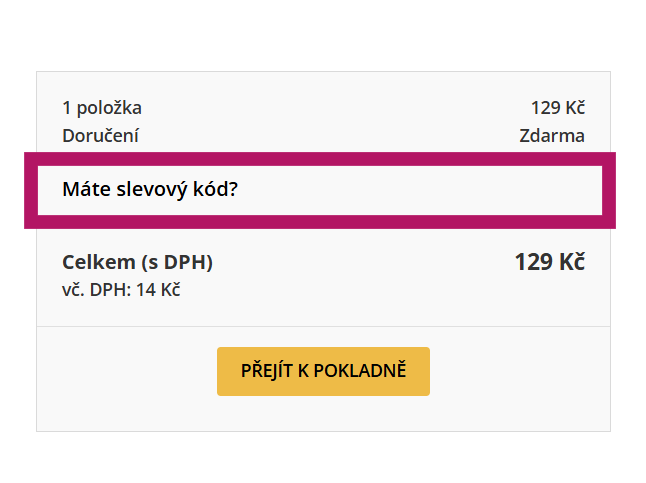Select the vč. DPH: 14 Kč text
646x483 pixels.
tap(121, 291)
